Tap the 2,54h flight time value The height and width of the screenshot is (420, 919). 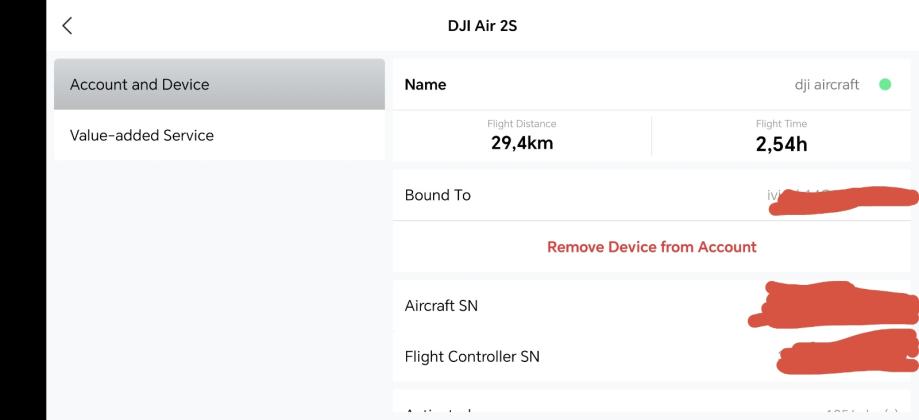tap(781, 144)
